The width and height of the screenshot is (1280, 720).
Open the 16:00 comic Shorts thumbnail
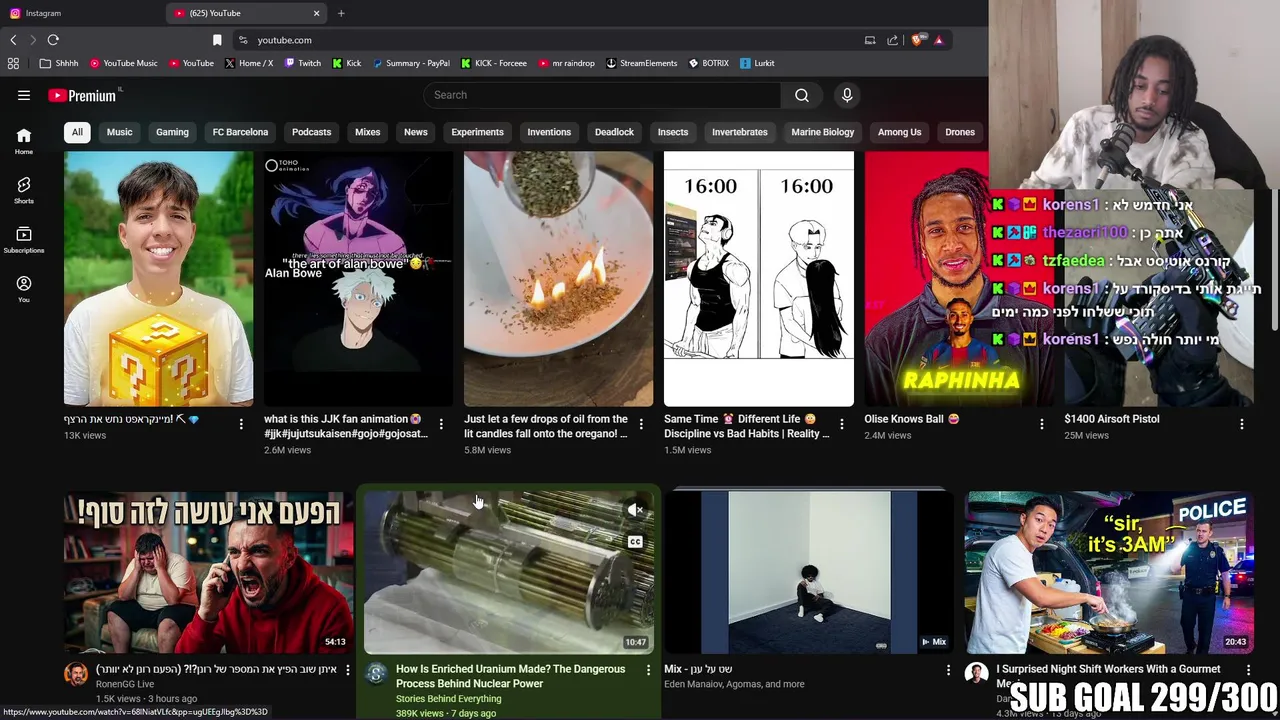pos(759,279)
